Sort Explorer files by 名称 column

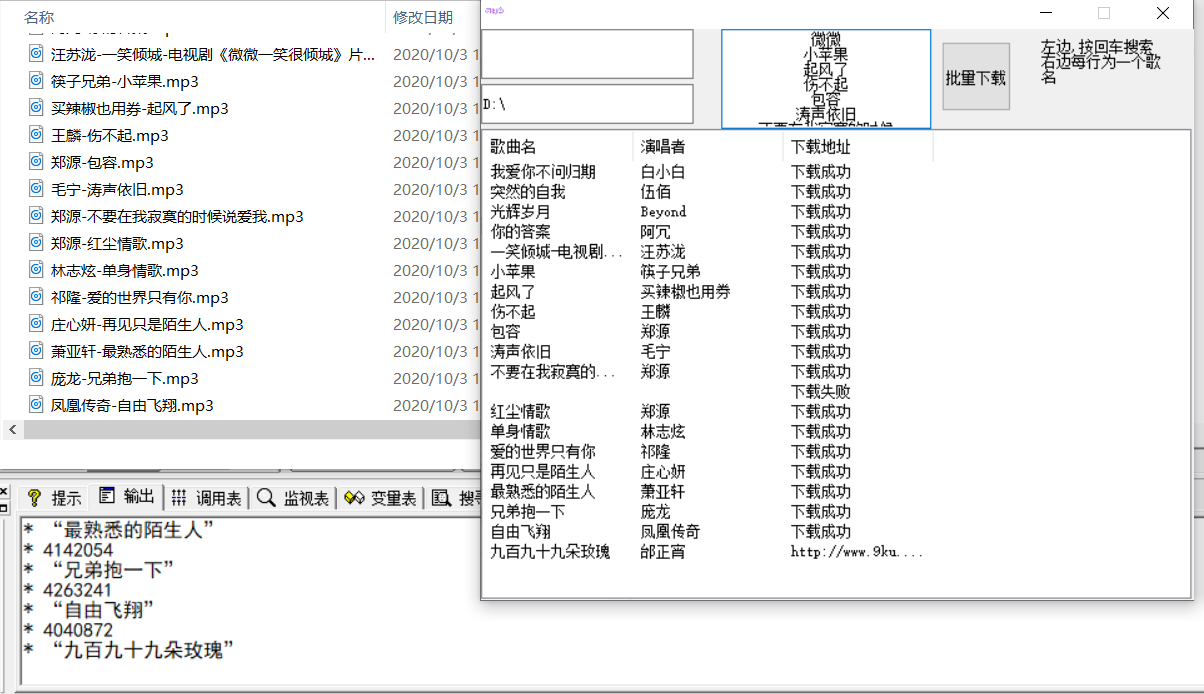(x=39, y=17)
